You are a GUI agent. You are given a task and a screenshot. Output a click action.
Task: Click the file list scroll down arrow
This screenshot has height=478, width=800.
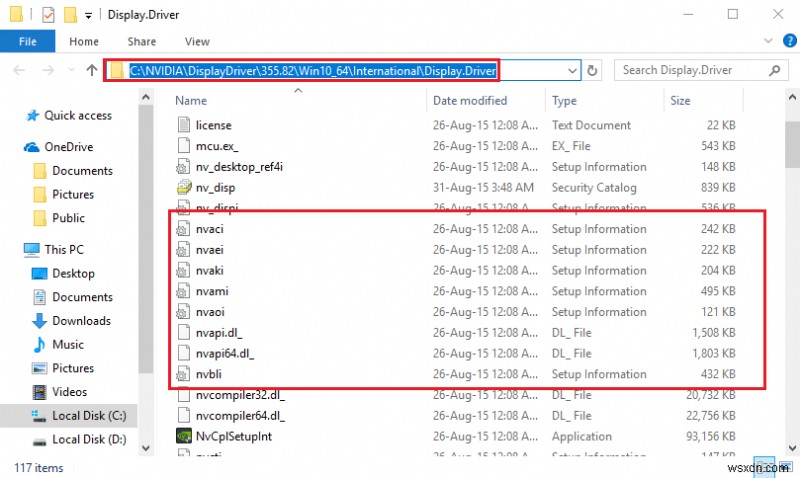(792, 448)
